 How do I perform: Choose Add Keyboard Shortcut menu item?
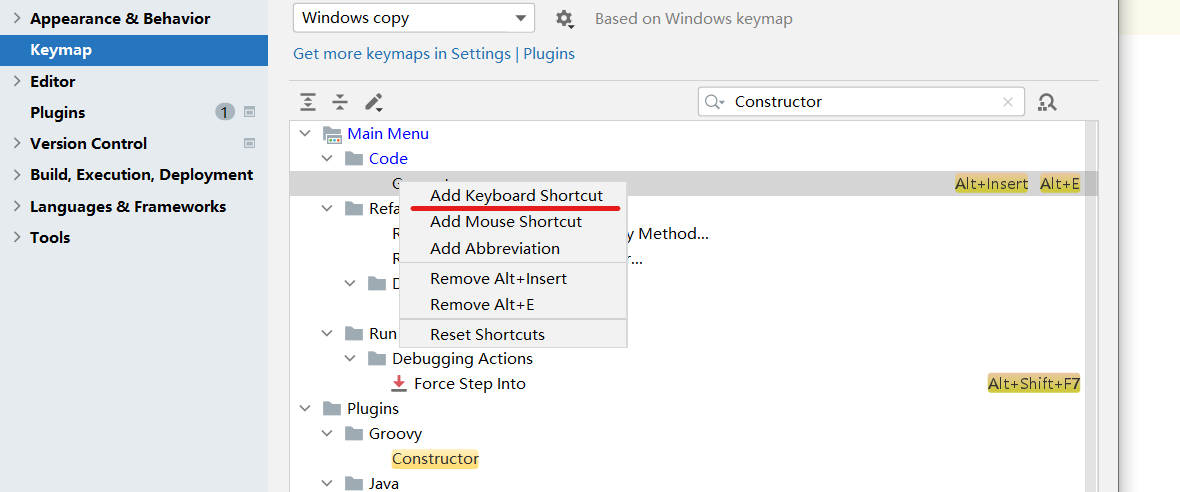click(516, 195)
